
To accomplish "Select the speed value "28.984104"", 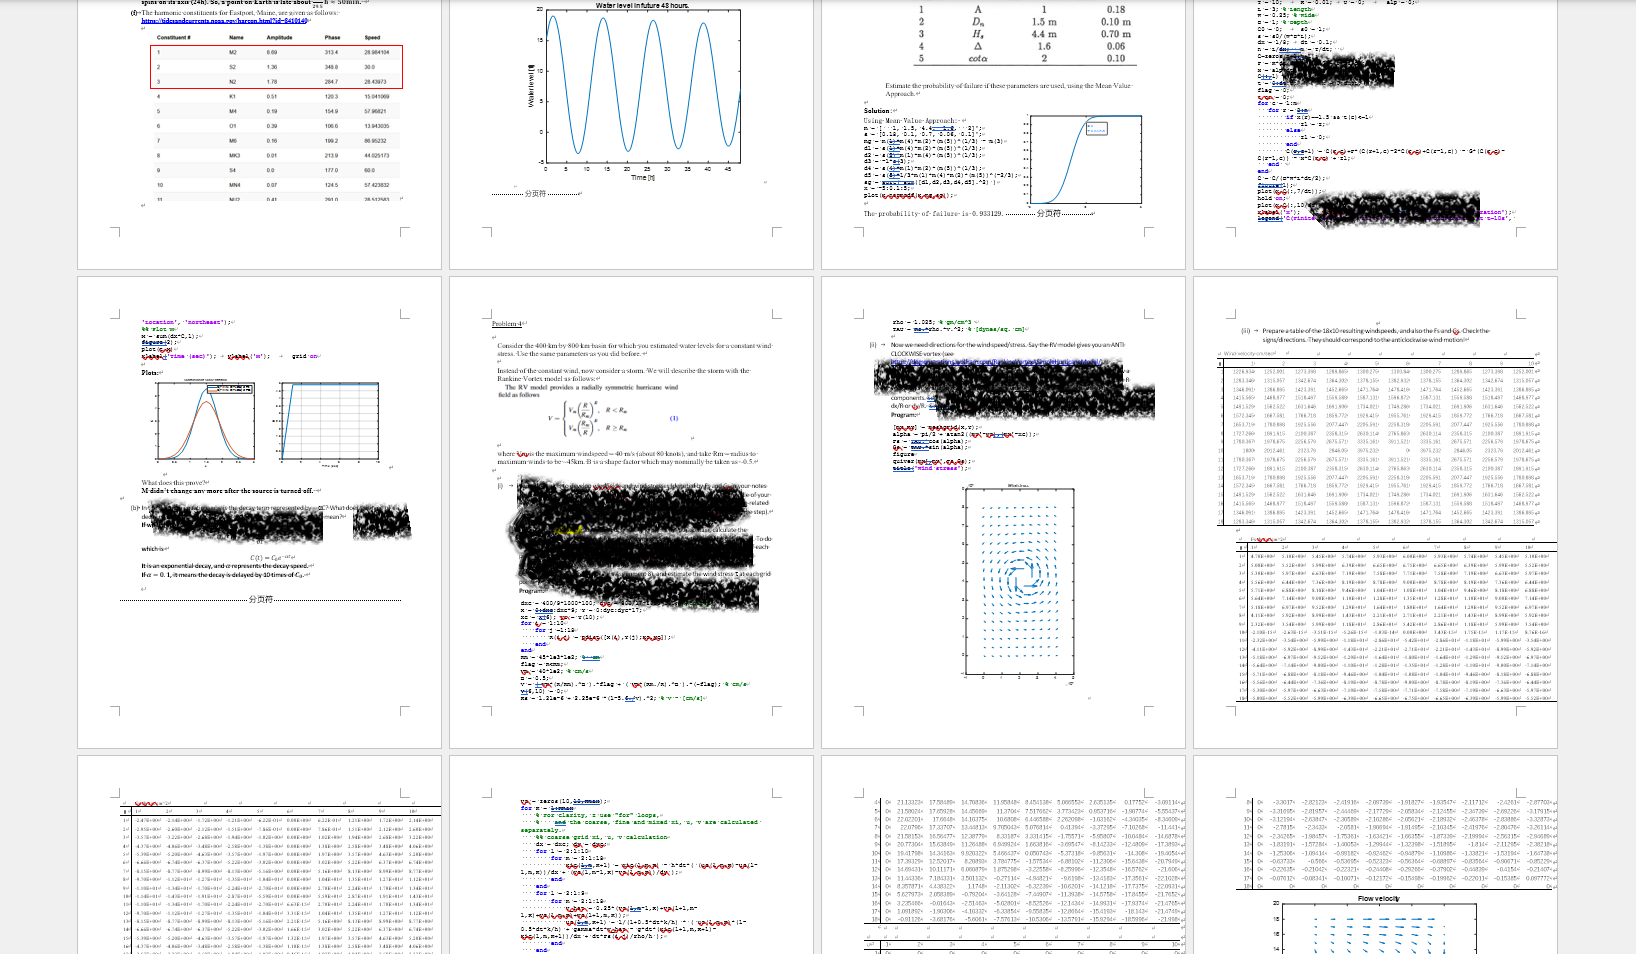I will coord(377,52).
